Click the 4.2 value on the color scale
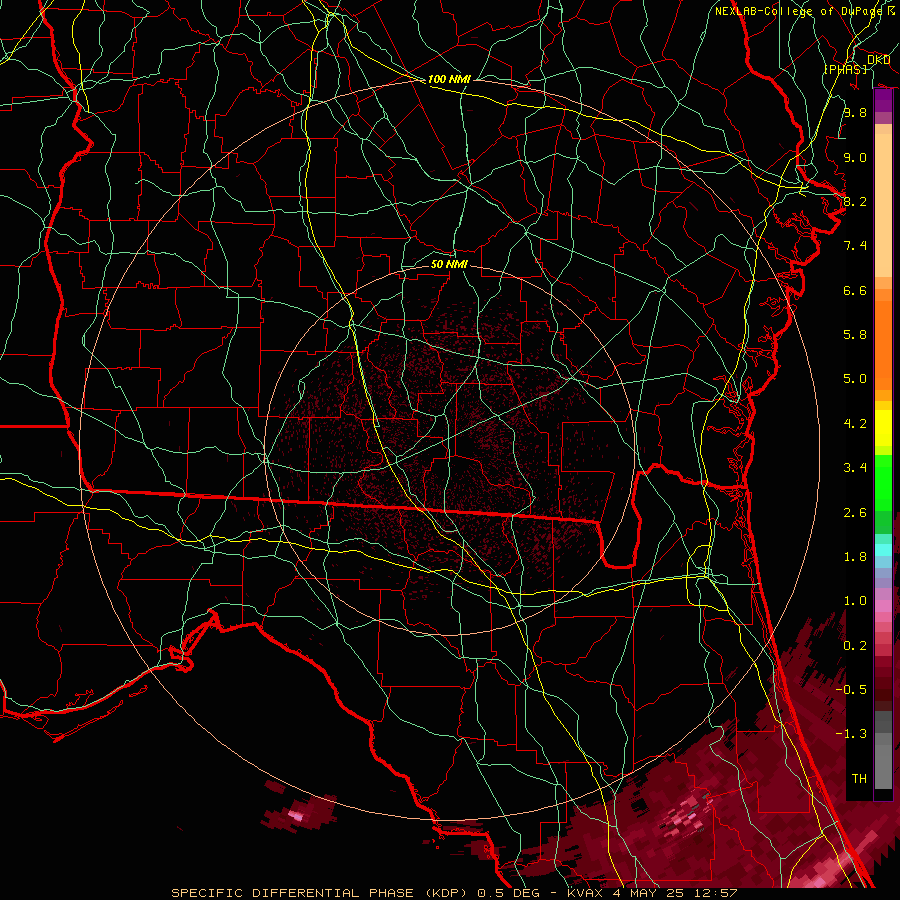The image size is (900, 900). (855, 424)
